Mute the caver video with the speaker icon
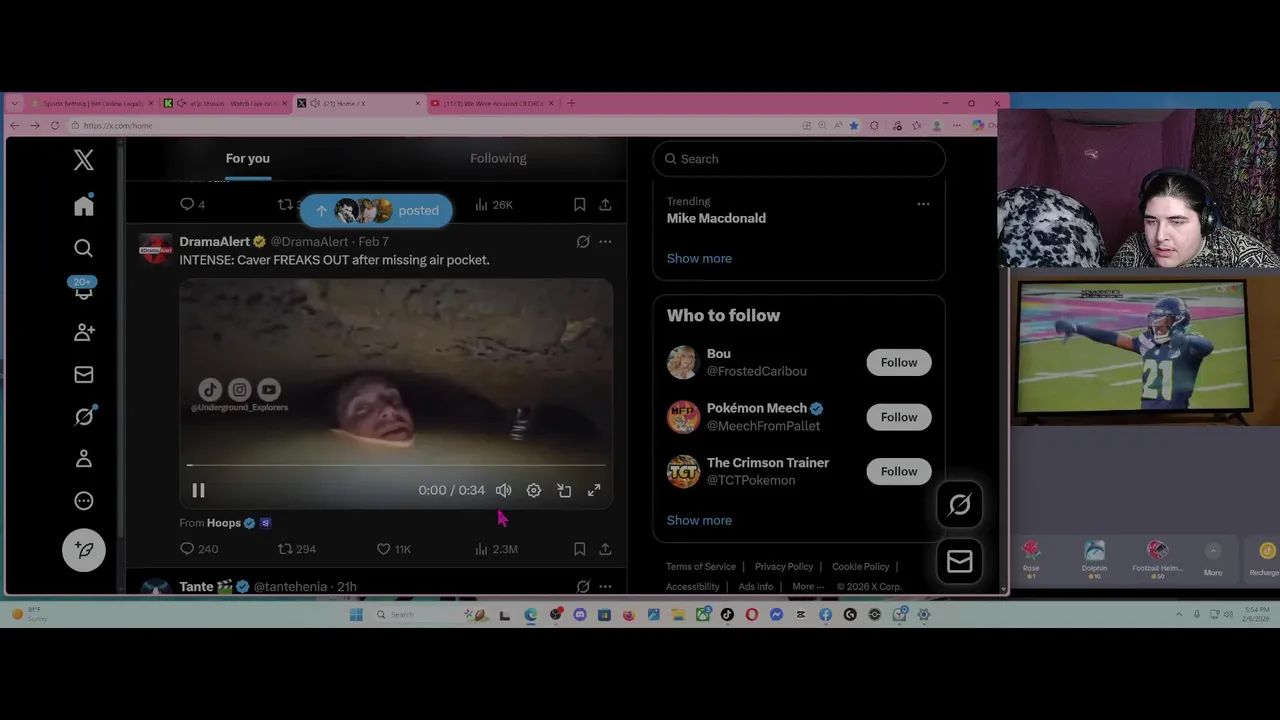 (503, 490)
